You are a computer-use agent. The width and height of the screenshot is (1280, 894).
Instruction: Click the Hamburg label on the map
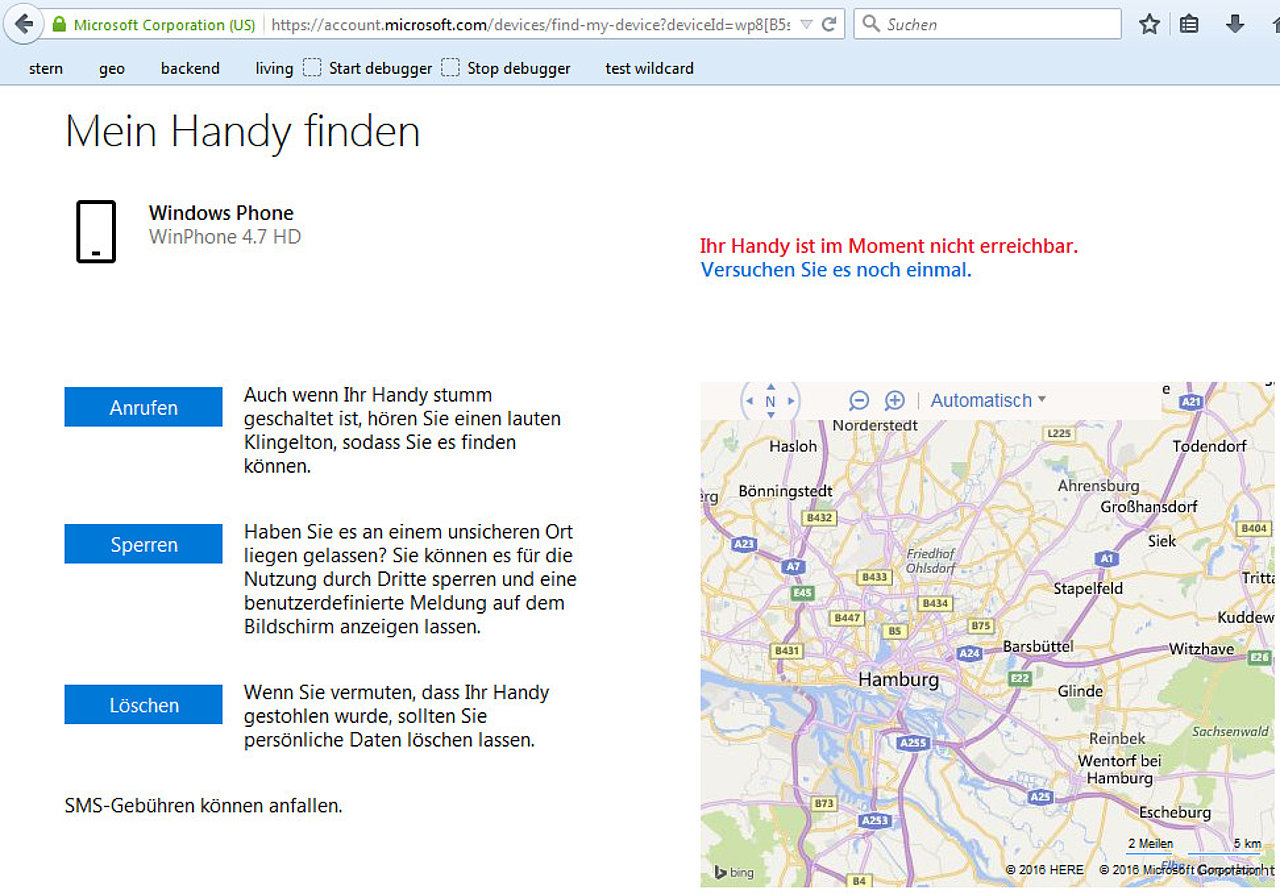point(899,680)
